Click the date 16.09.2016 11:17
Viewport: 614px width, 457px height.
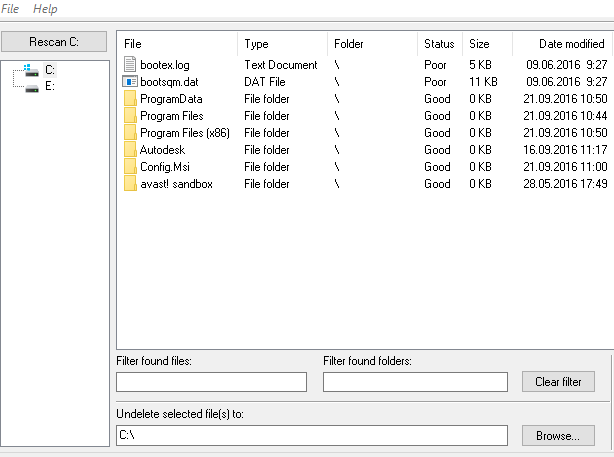[565, 150]
